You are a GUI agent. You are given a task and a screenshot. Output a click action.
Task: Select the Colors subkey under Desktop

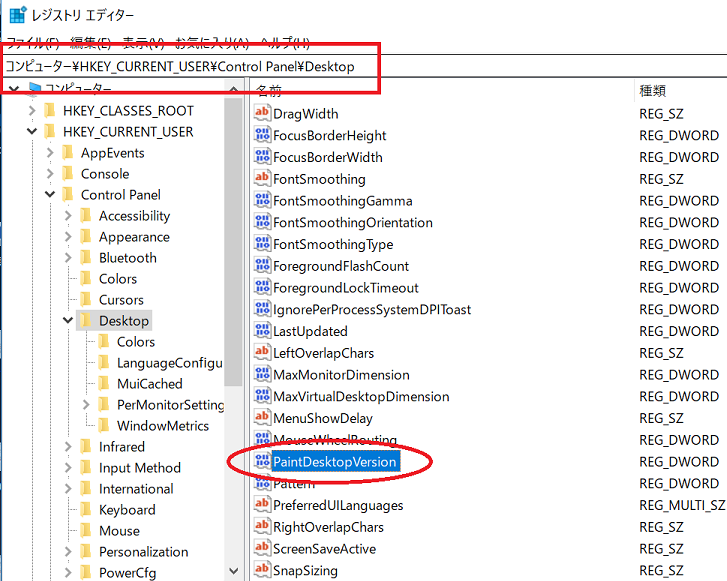[136, 342]
